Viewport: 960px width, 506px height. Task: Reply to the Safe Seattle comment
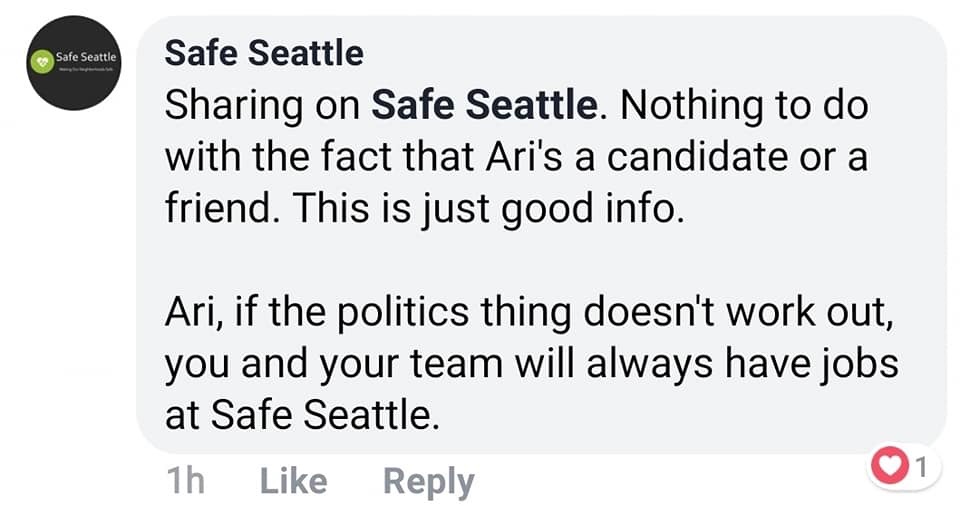click(428, 482)
